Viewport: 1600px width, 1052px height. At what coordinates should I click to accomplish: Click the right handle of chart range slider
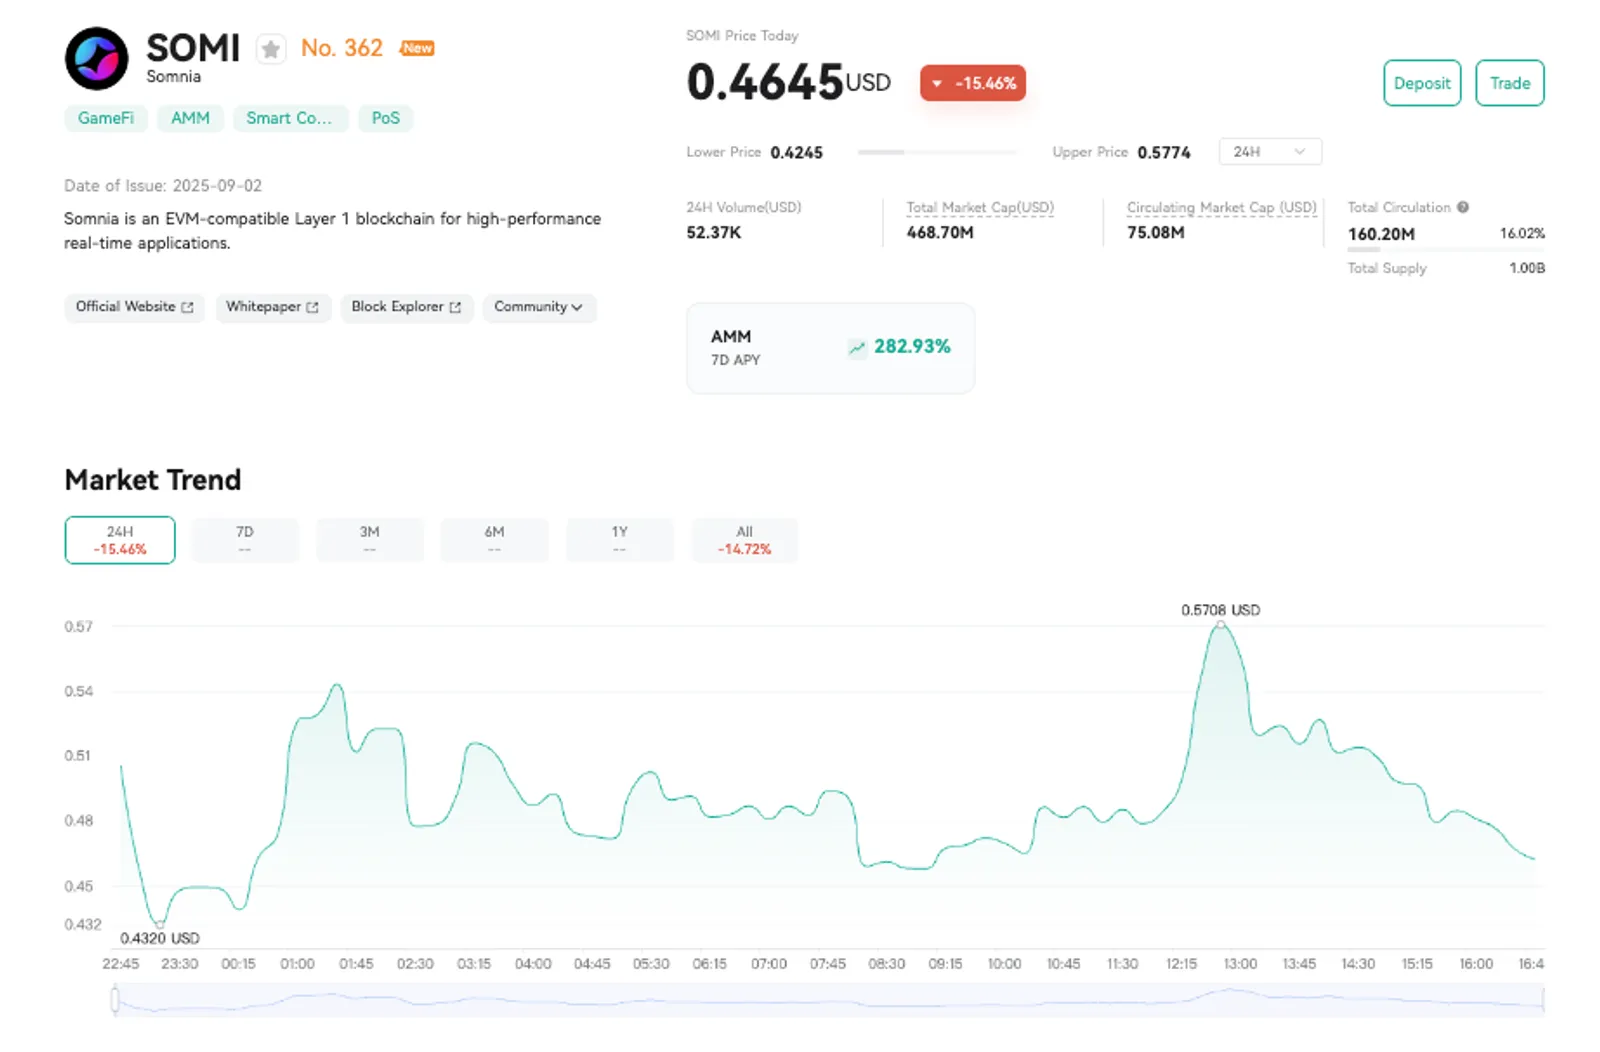click(x=1543, y=999)
